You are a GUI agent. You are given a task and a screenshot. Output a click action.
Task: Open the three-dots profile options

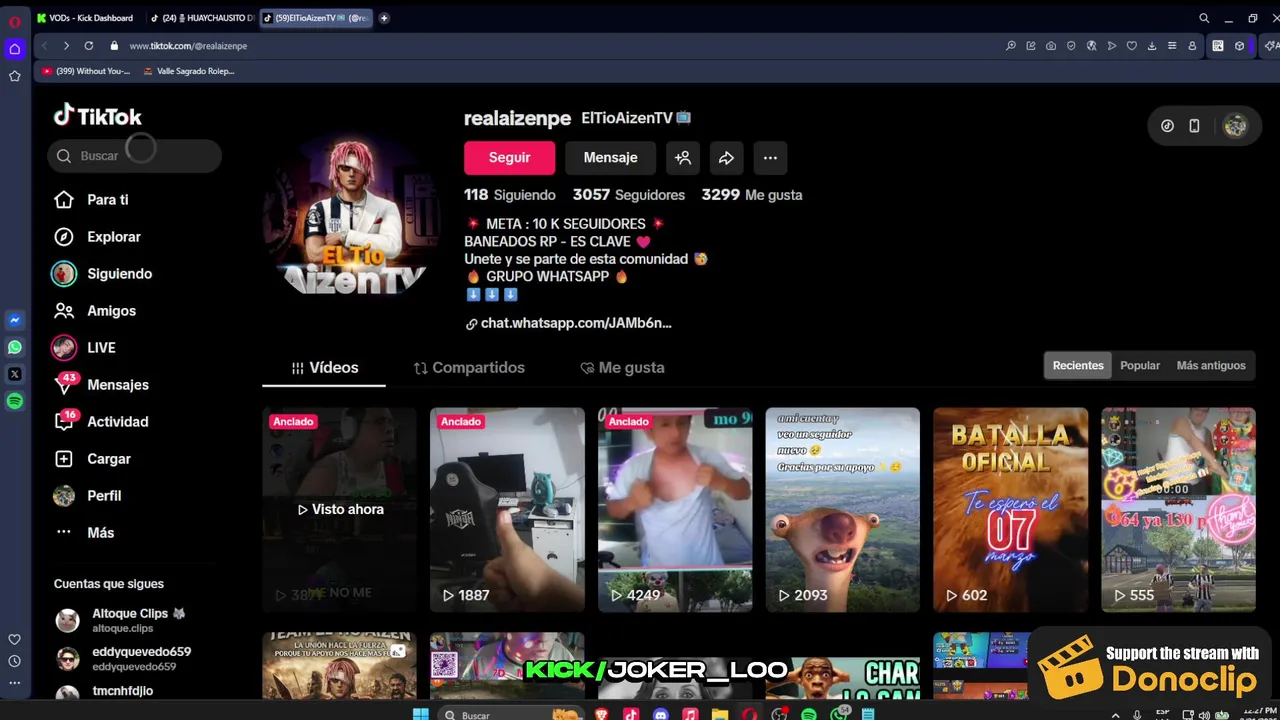tap(770, 158)
